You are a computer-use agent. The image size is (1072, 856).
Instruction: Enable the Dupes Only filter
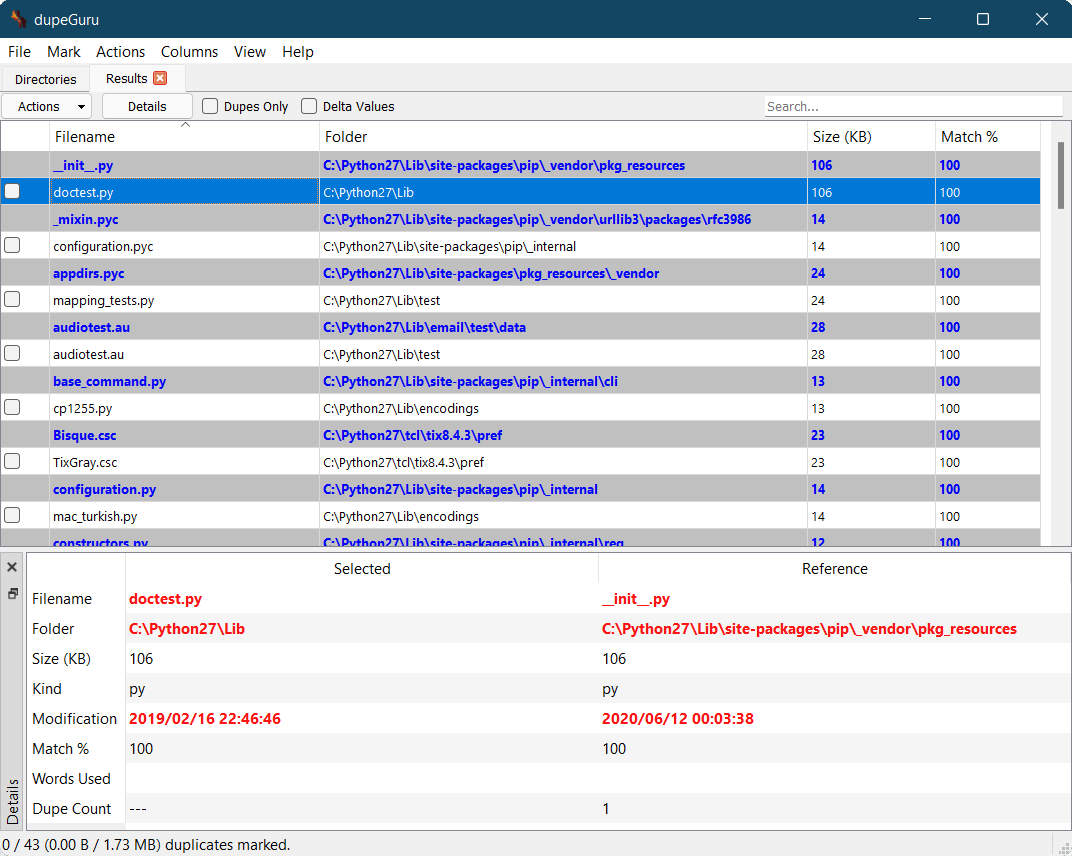pyautogui.click(x=209, y=106)
